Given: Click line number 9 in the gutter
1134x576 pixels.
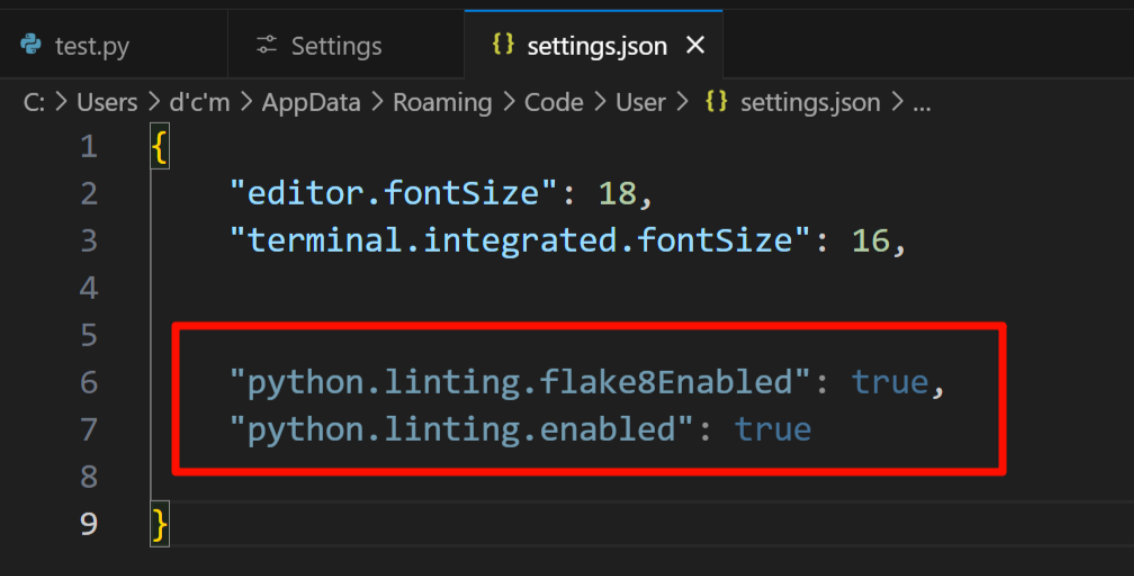Looking at the screenshot, I should coord(89,523).
